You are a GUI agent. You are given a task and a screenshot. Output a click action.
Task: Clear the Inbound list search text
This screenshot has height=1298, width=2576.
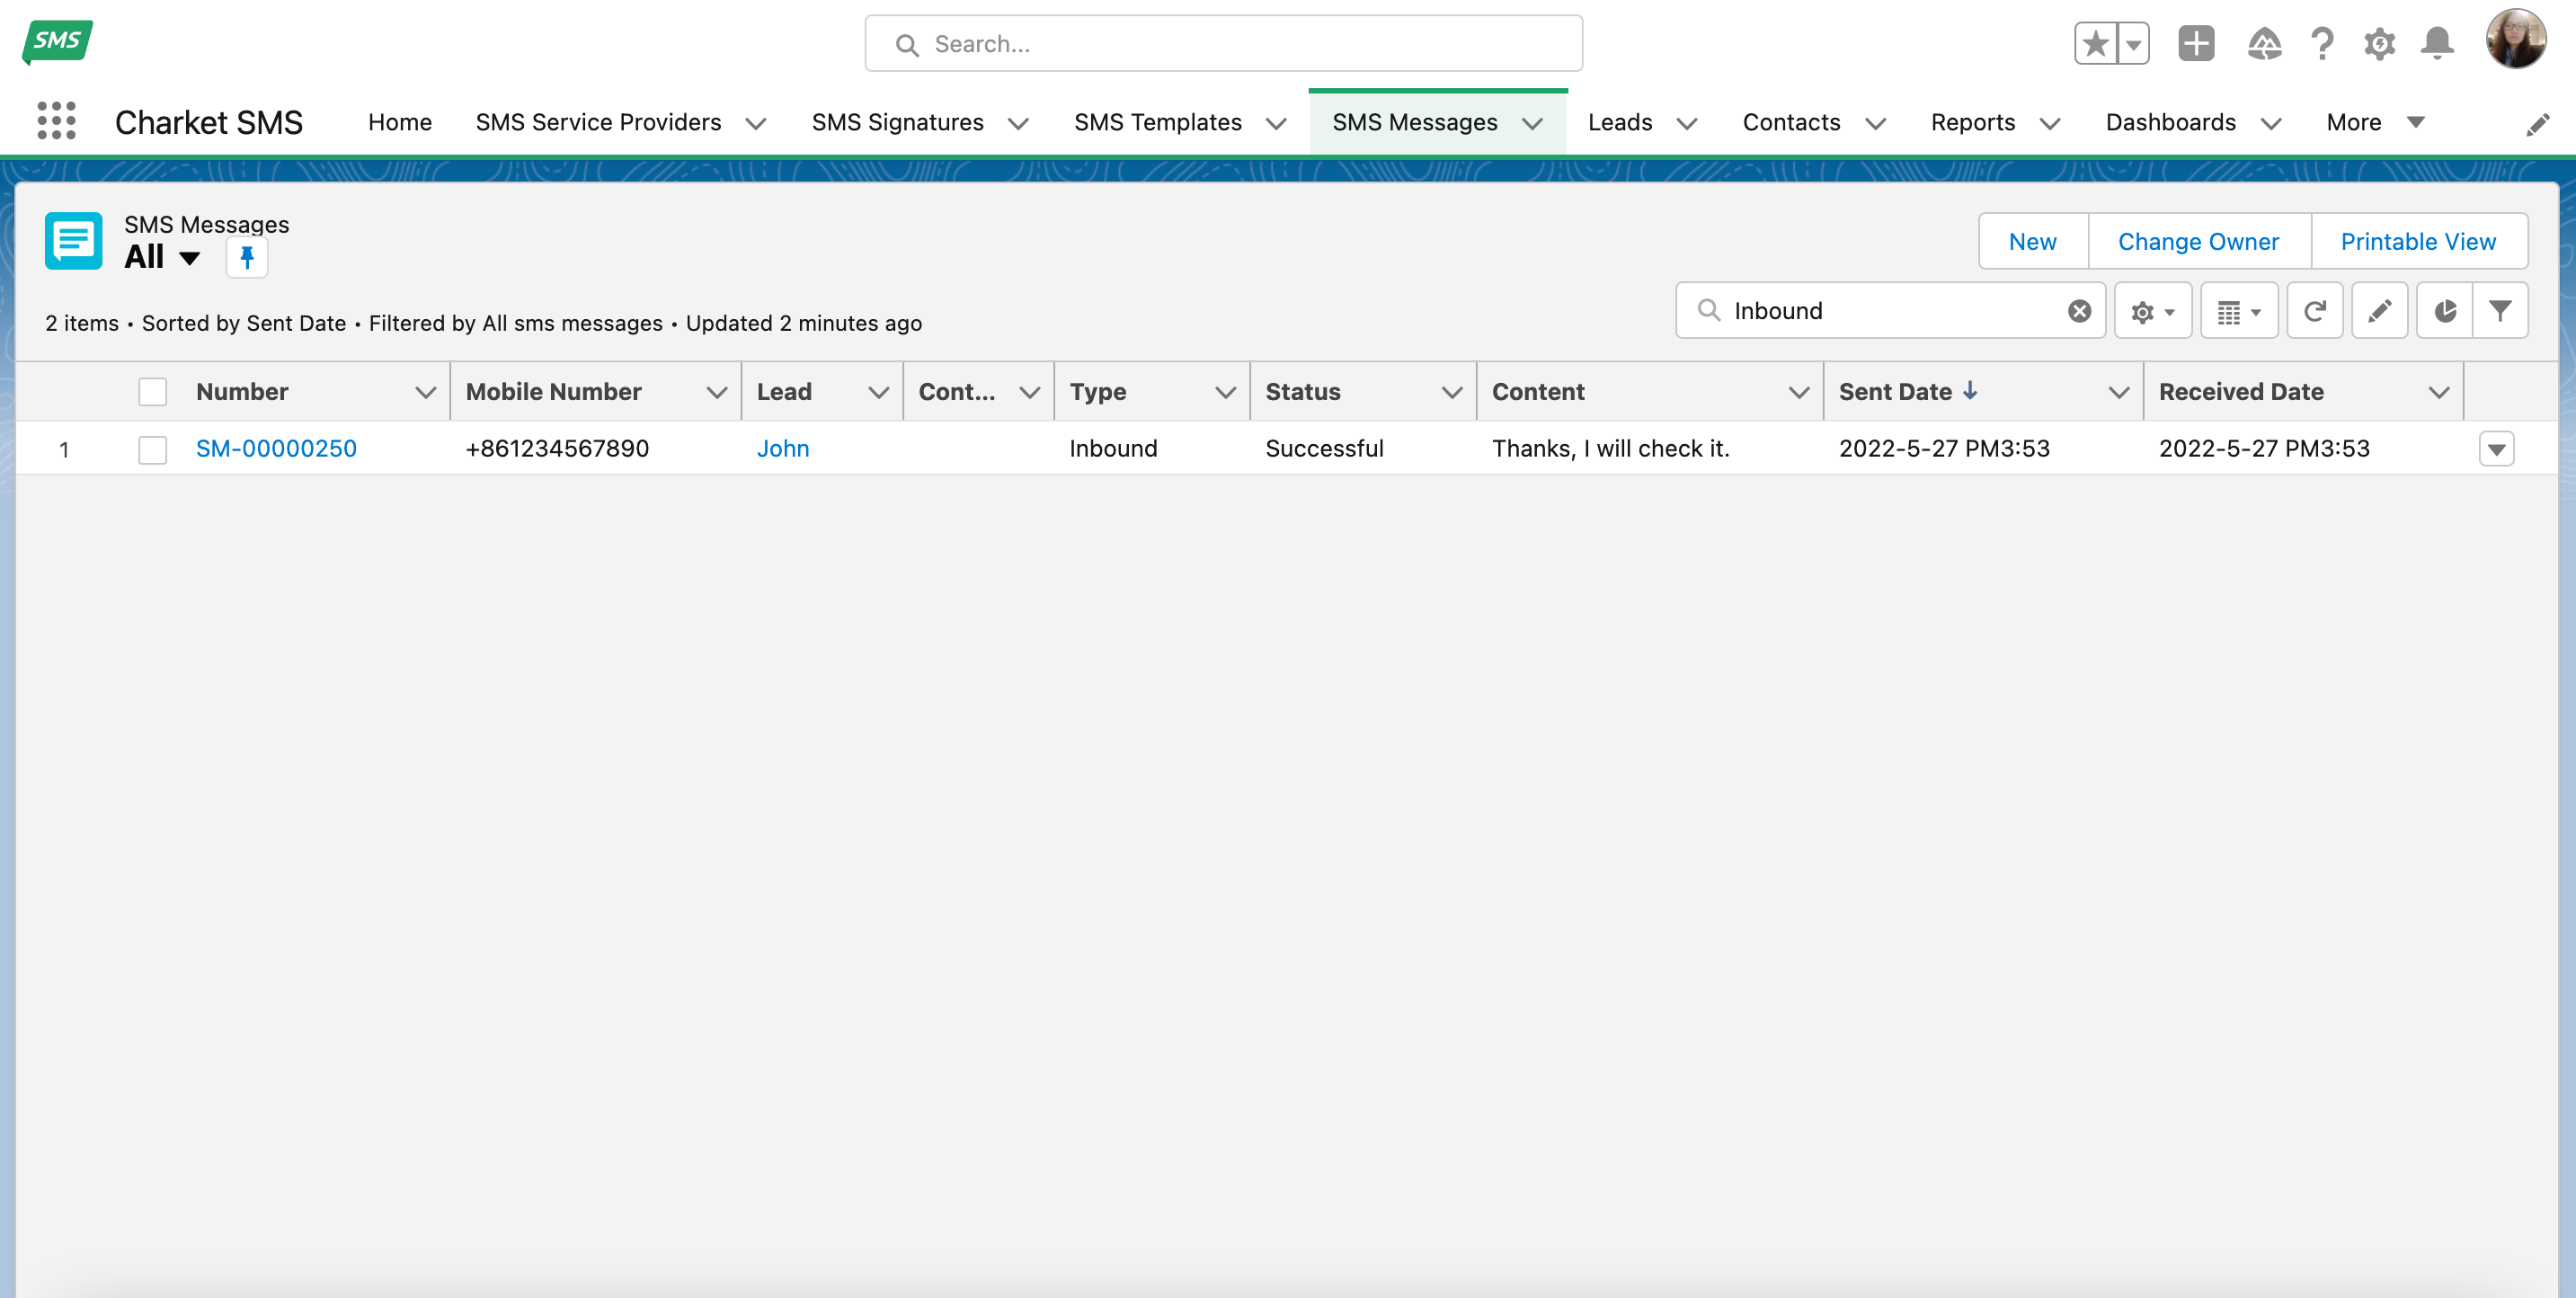pos(2079,311)
